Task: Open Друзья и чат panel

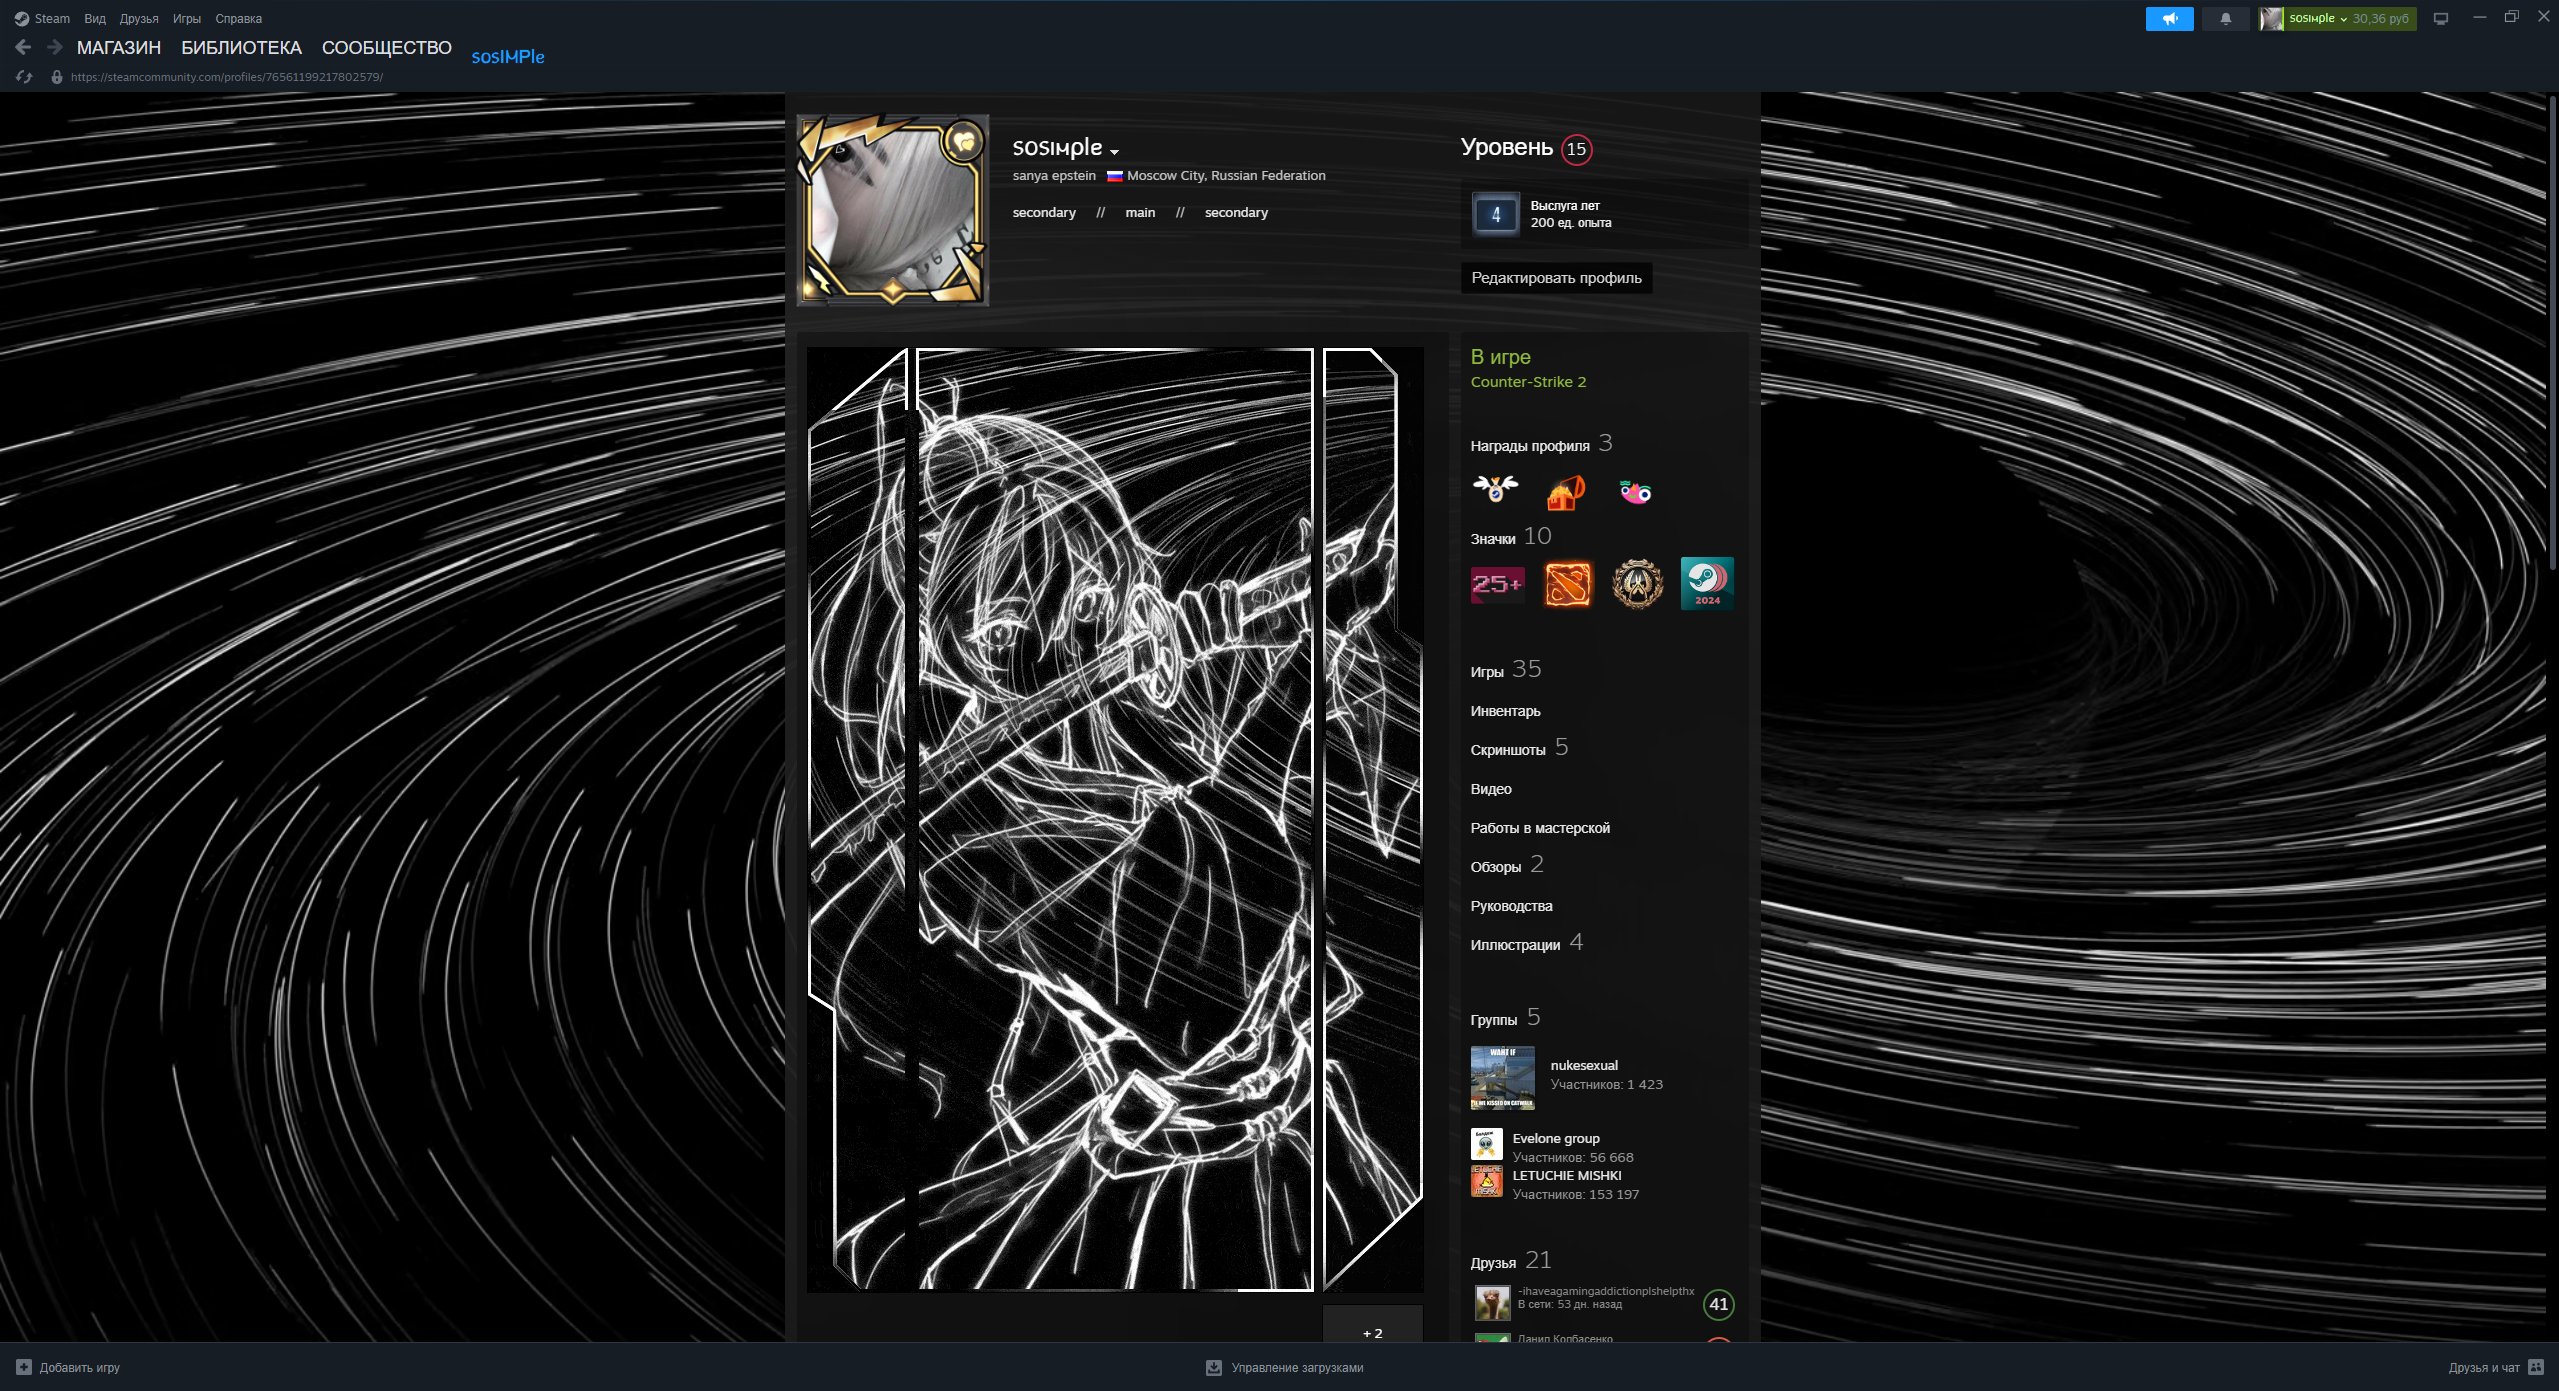Action: point(2496,1367)
